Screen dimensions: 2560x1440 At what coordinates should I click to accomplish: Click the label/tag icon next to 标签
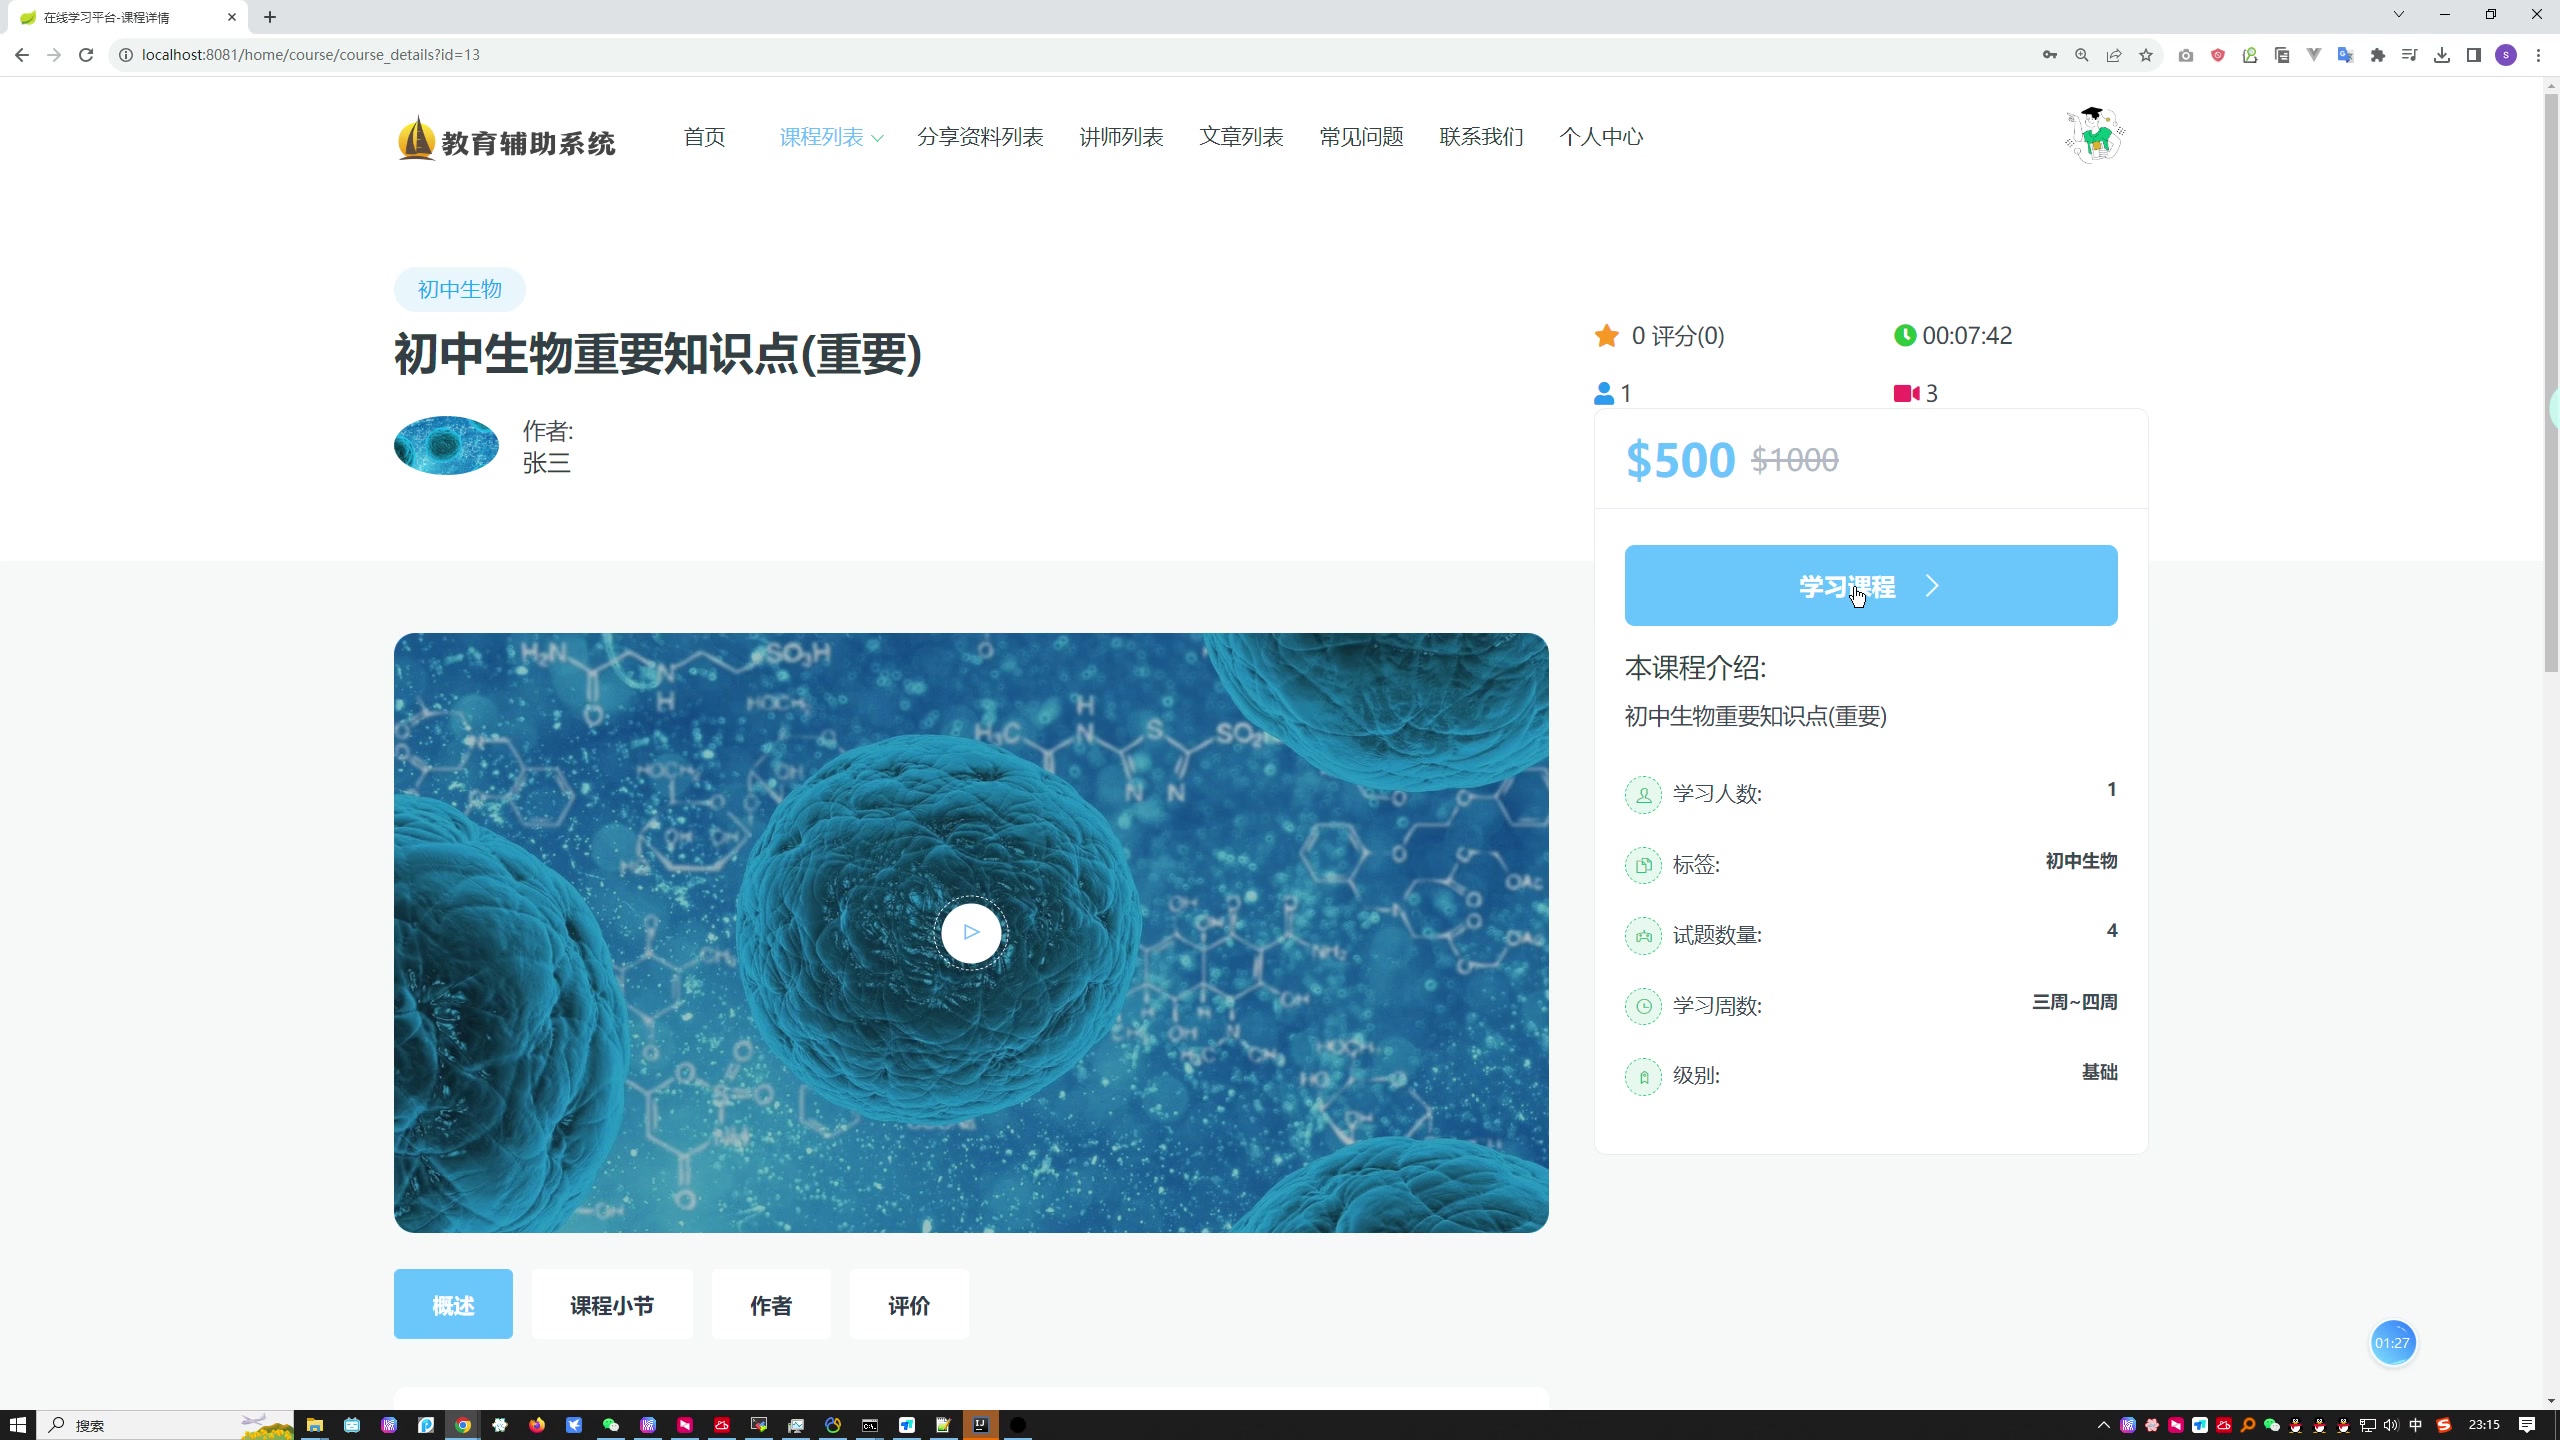tap(1642, 865)
